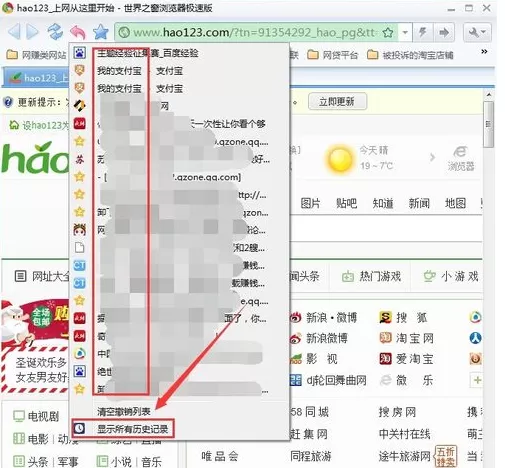Click the sun weather icon
This screenshot has height=468, width=505.
pos(339,159)
